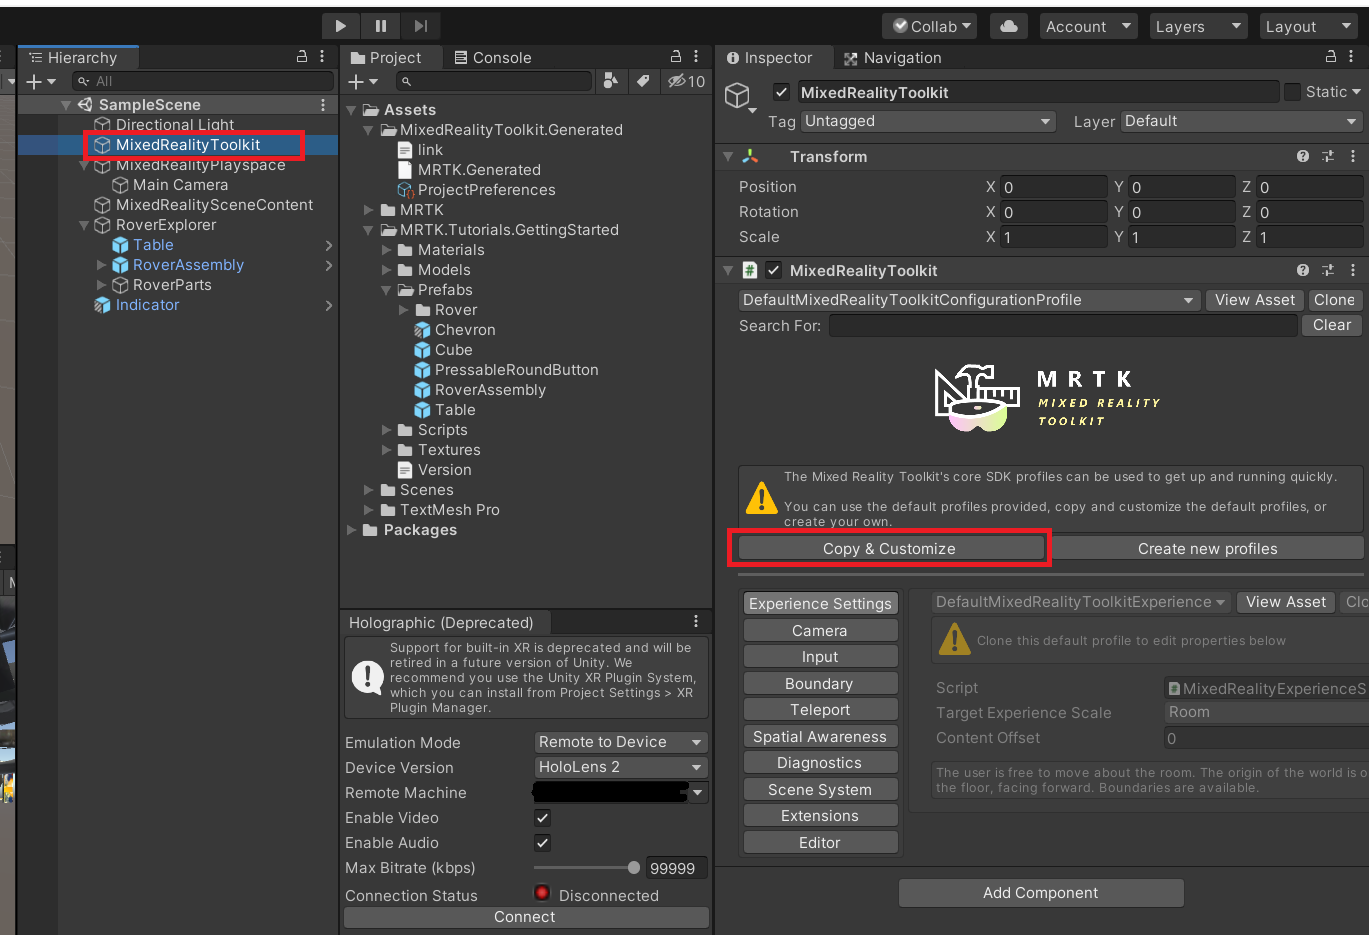The height and width of the screenshot is (935, 1369).
Task: Open the Emulation Mode dropdown
Action: (621, 742)
